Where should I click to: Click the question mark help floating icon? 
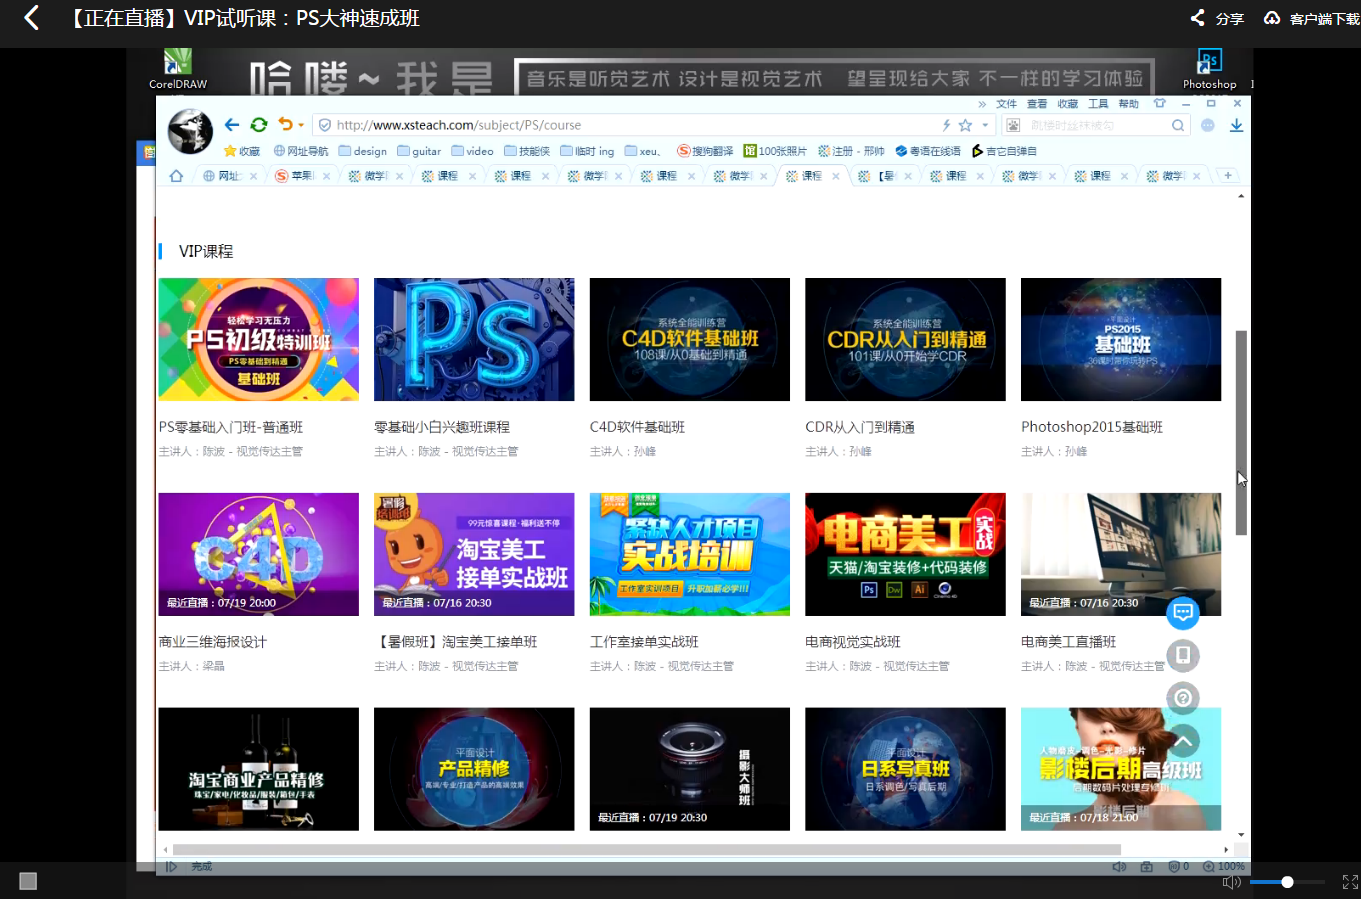[1183, 698]
